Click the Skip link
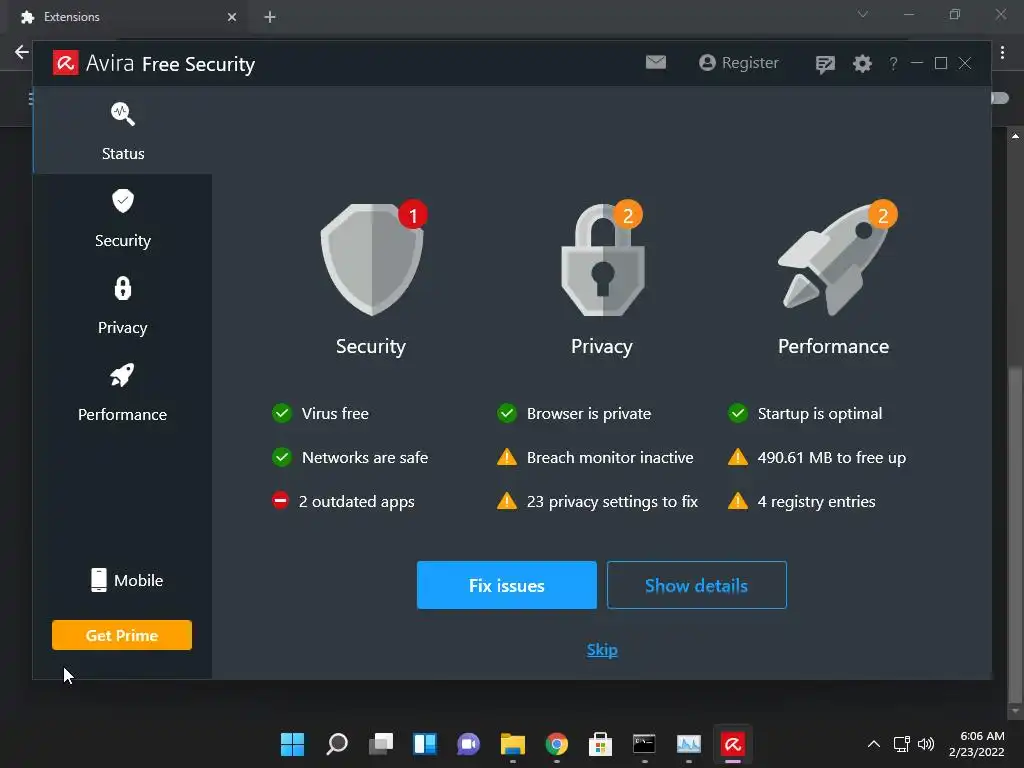The image size is (1024, 768). click(x=602, y=650)
